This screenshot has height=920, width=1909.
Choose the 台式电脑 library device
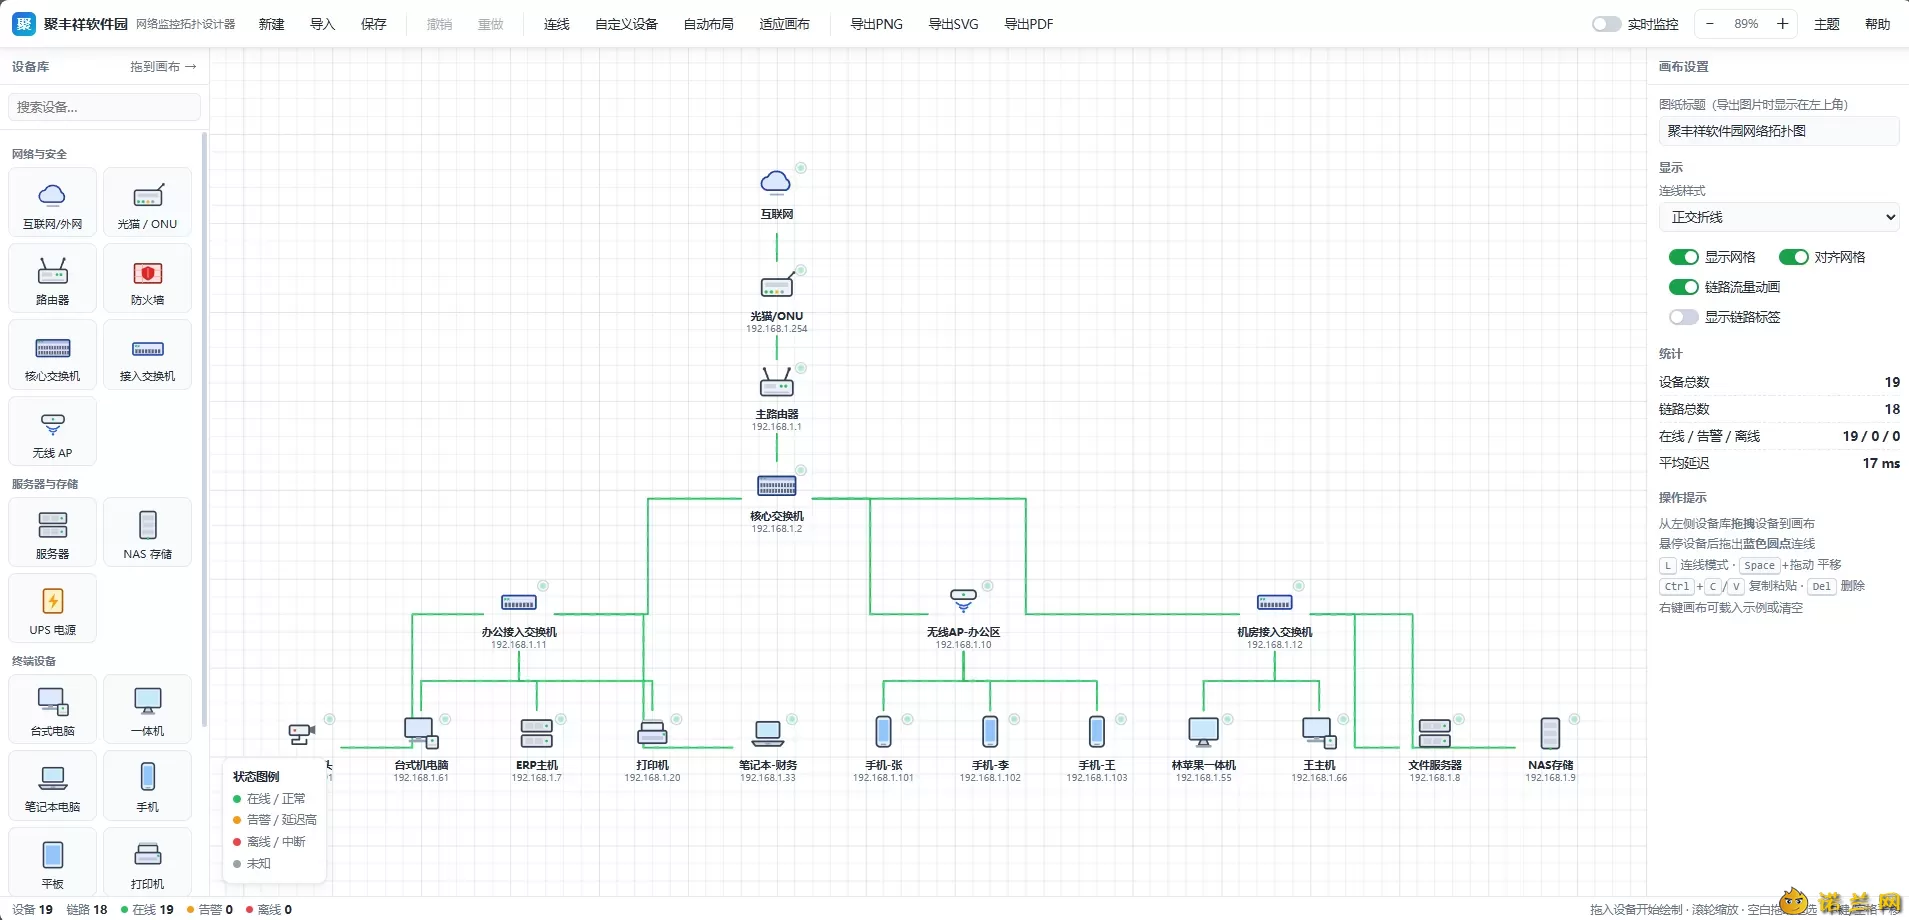click(x=53, y=709)
